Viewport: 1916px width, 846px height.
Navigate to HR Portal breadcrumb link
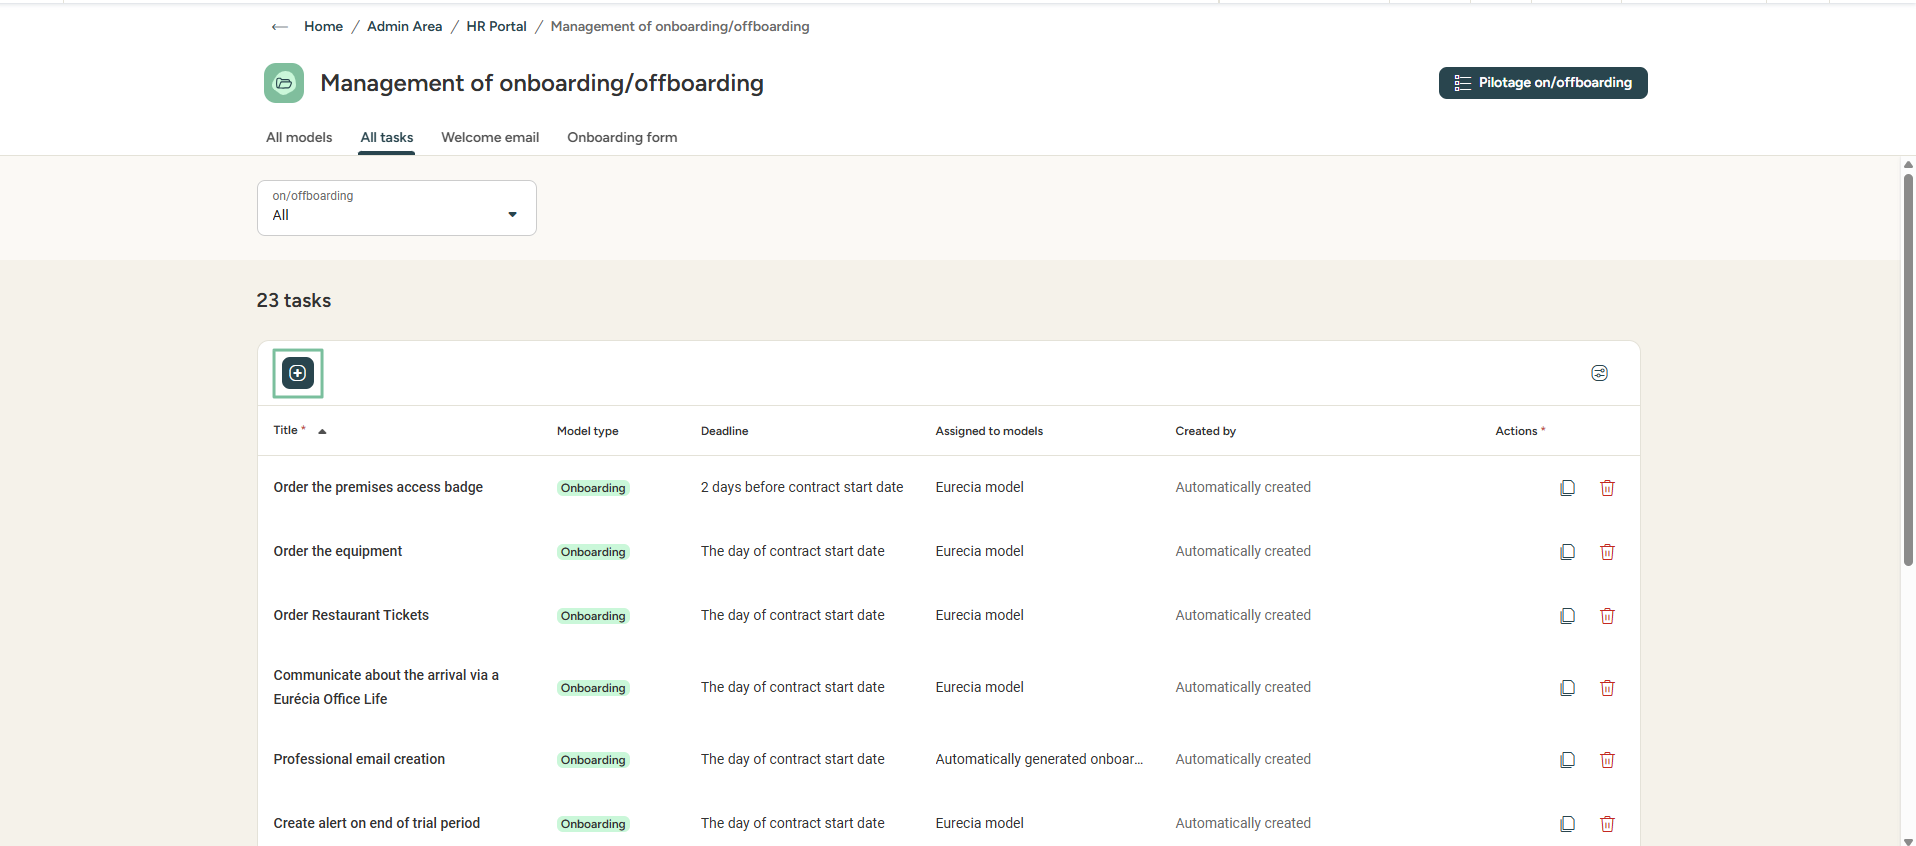496,27
